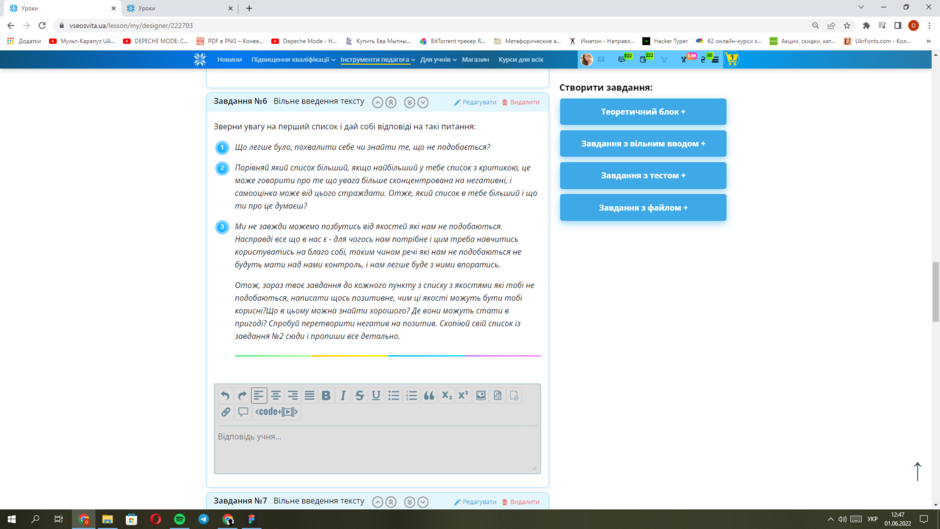Insert an image into the editor
The width and height of the screenshot is (940, 529).
(x=481, y=395)
